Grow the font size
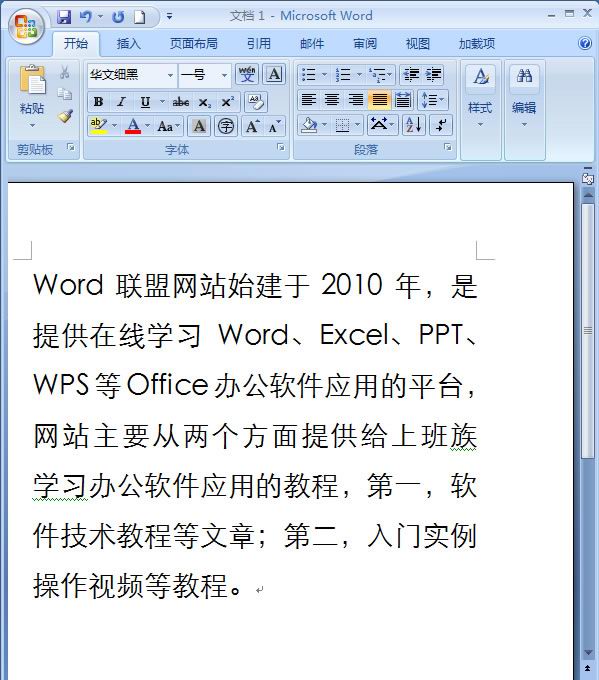Screen dimensions: 599x680 coord(253,126)
